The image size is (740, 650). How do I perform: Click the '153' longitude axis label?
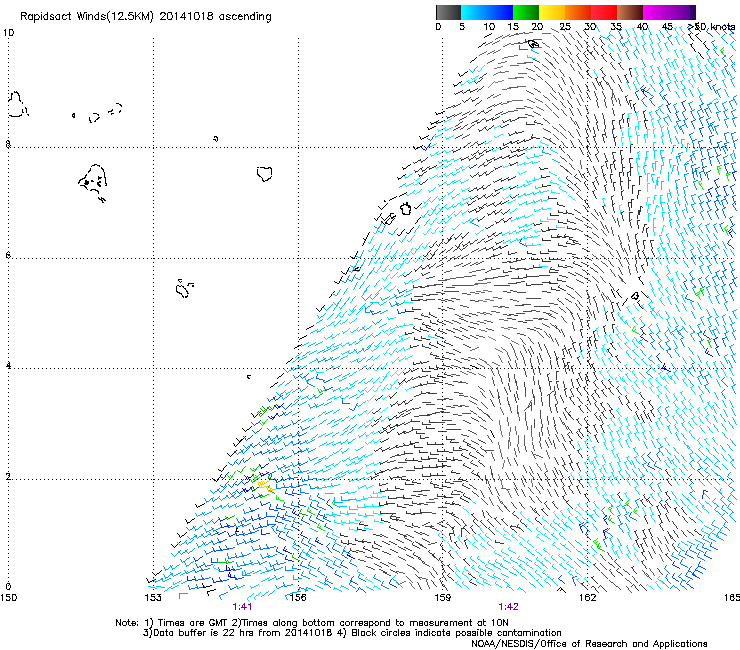[x=153, y=598]
